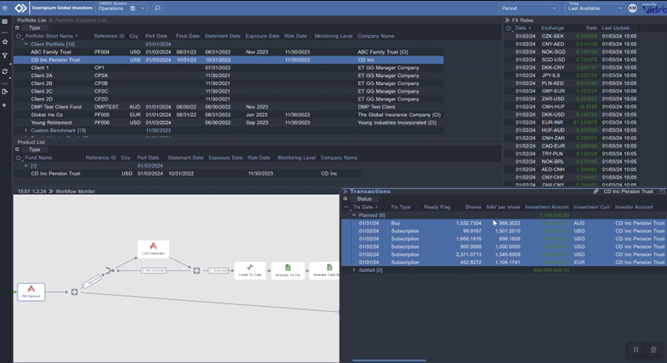
Task: Click the collapse-all dash in Transactions header
Action: pos(346,207)
